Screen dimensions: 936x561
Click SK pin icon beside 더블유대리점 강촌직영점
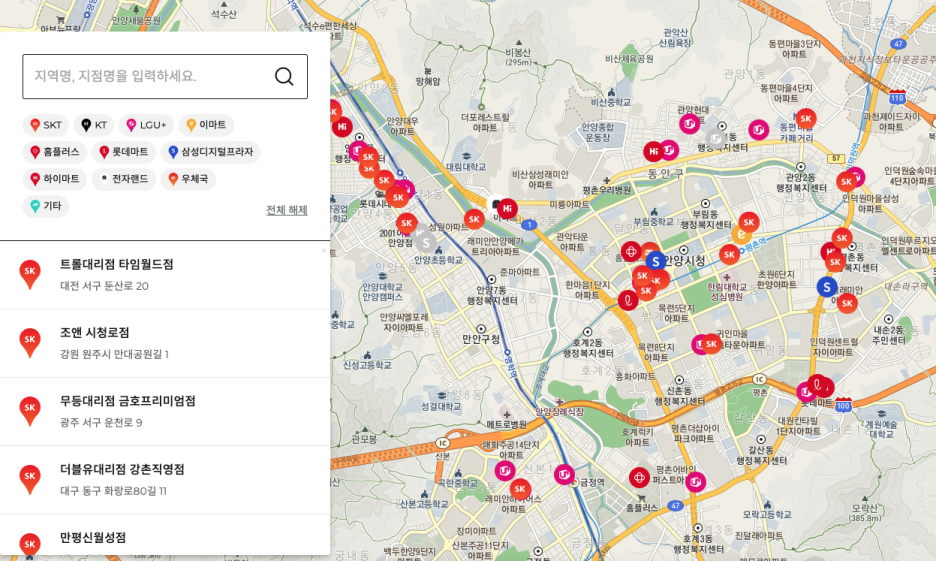(x=30, y=479)
